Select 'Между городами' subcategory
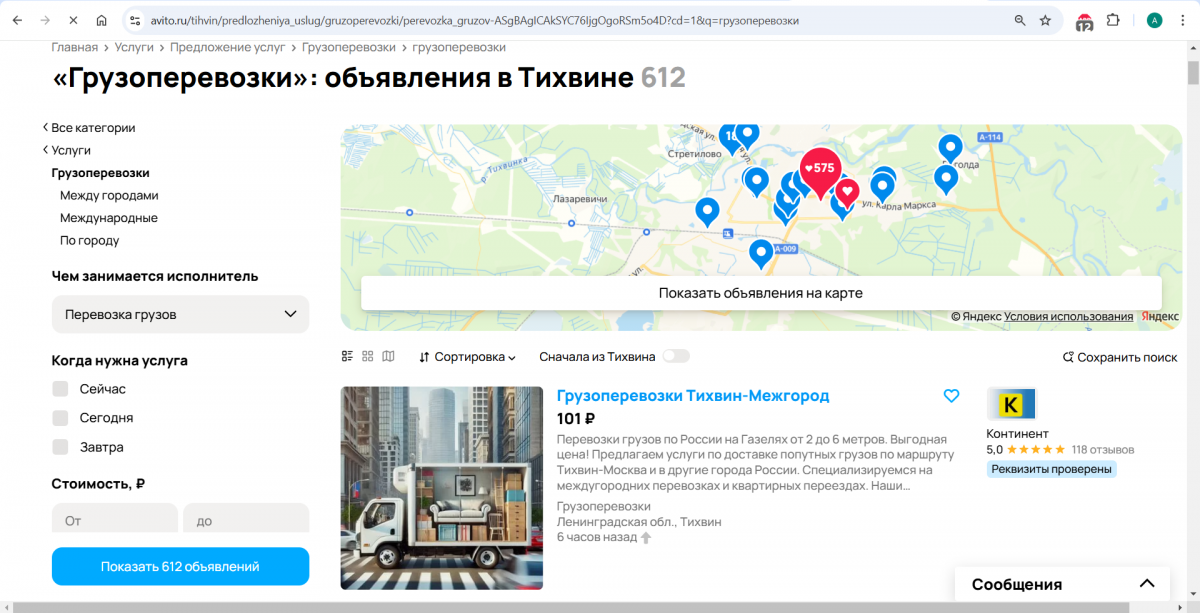Viewport: 1200px width, 613px height. 109,196
